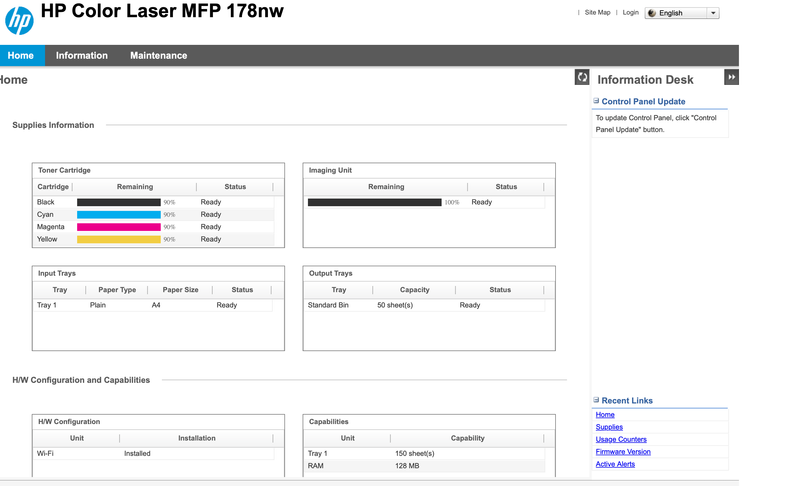The height and width of the screenshot is (486, 799).
Task: Click the Magenta toner level bar
Action: 119,227
